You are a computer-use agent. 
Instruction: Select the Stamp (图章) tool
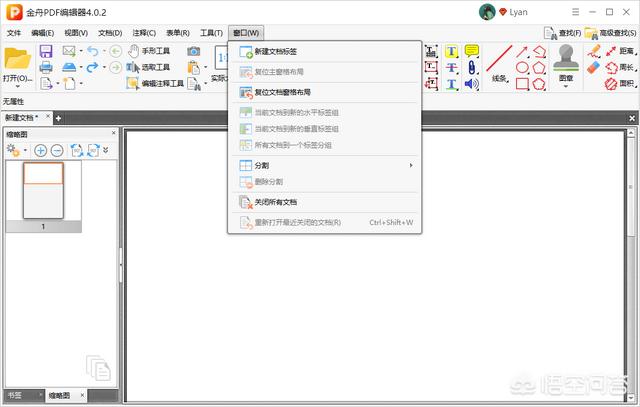click(x=566, y=61)
